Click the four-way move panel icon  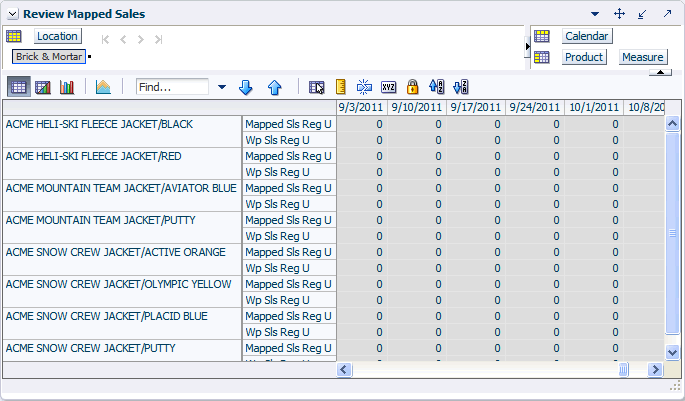pyautogui.click(x=619, y=14)
